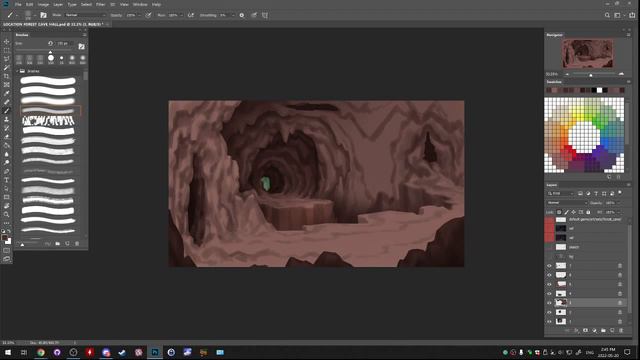This screenshot has width=640, height=360.
Task: Select the Pen tool
Action: [7, 171]
